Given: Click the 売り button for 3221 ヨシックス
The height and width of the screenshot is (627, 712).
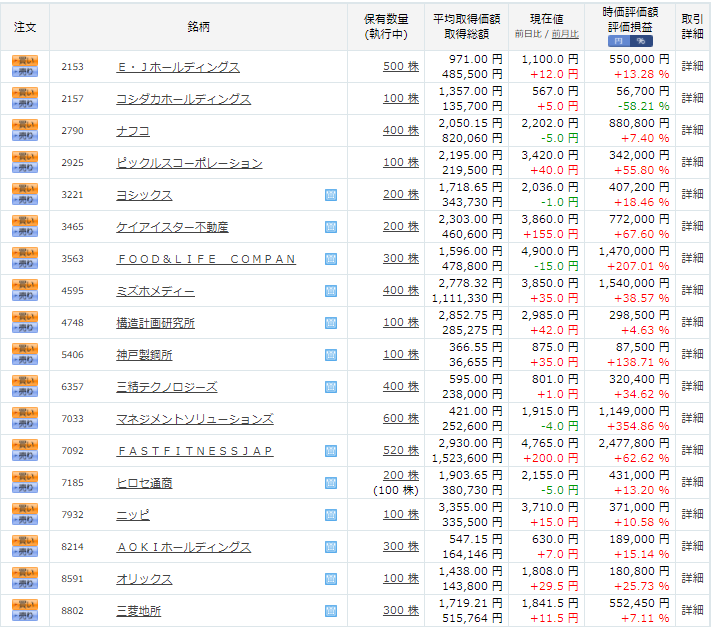Looking at the screenshot, I should [x=25, y=200].
